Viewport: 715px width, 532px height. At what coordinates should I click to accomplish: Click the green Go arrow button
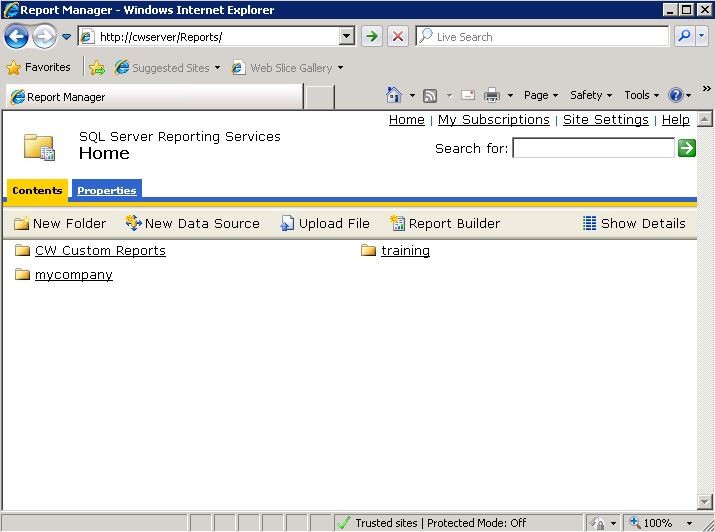coord(372,36)
